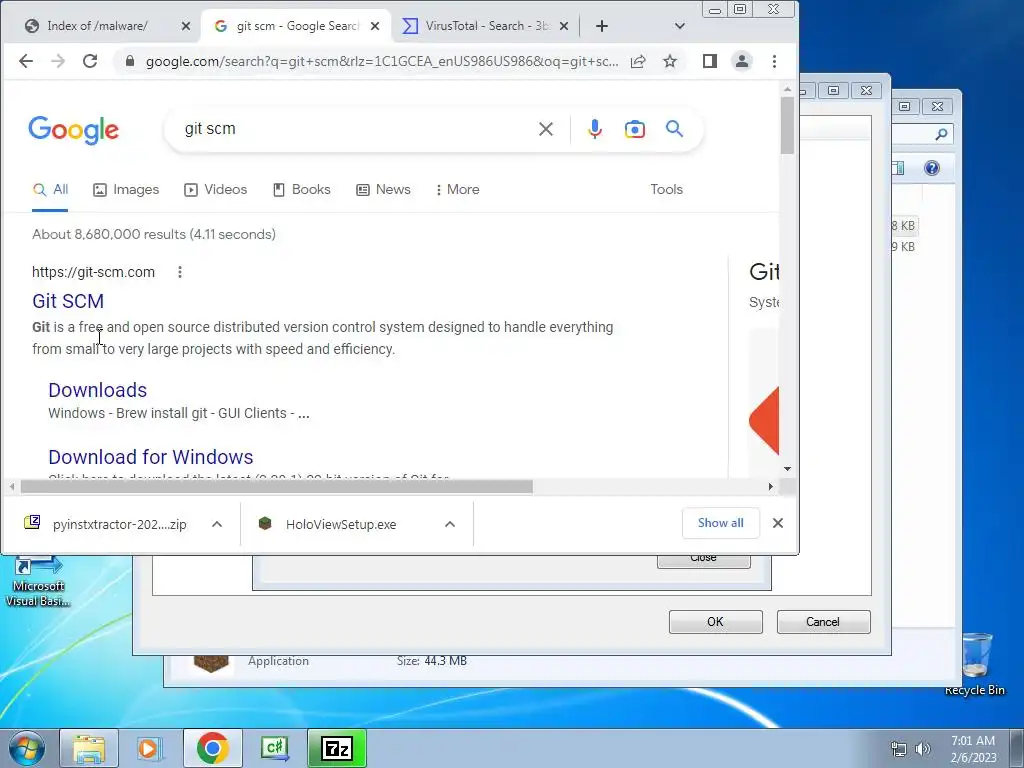
Task: Expand HoloViewSetup.exe download options
Action: pyautogui.click(x=450, y=524)
